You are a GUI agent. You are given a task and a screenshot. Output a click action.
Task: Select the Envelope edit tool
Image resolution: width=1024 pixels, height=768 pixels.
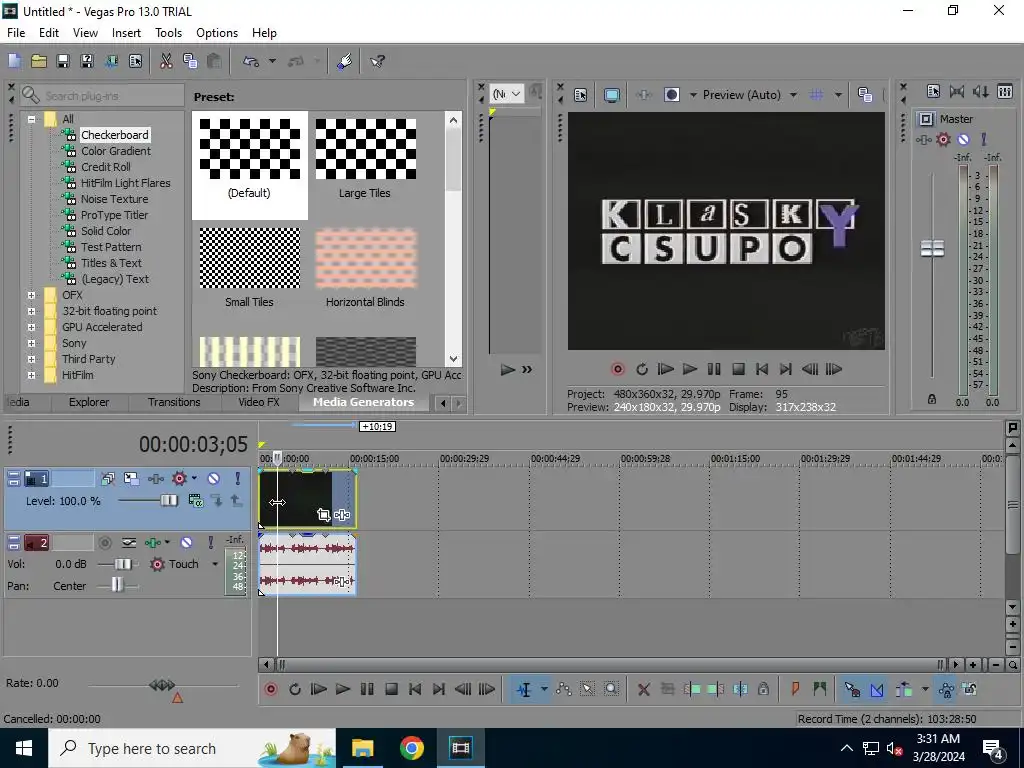[x=564, y=689]
